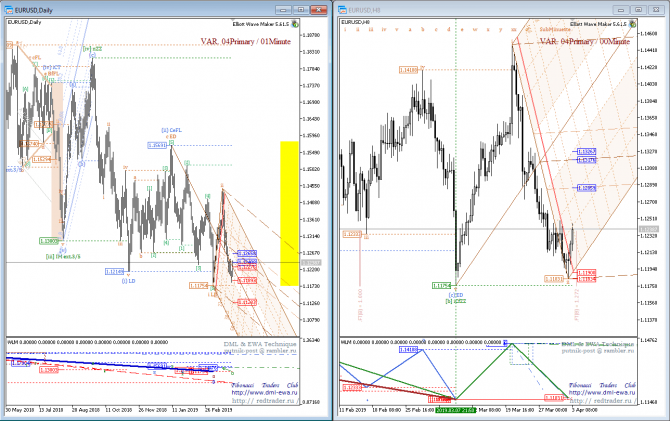Click gray current price marker on H8 price axis
This screenshot has width=670, height=421.
pos(649,230)
